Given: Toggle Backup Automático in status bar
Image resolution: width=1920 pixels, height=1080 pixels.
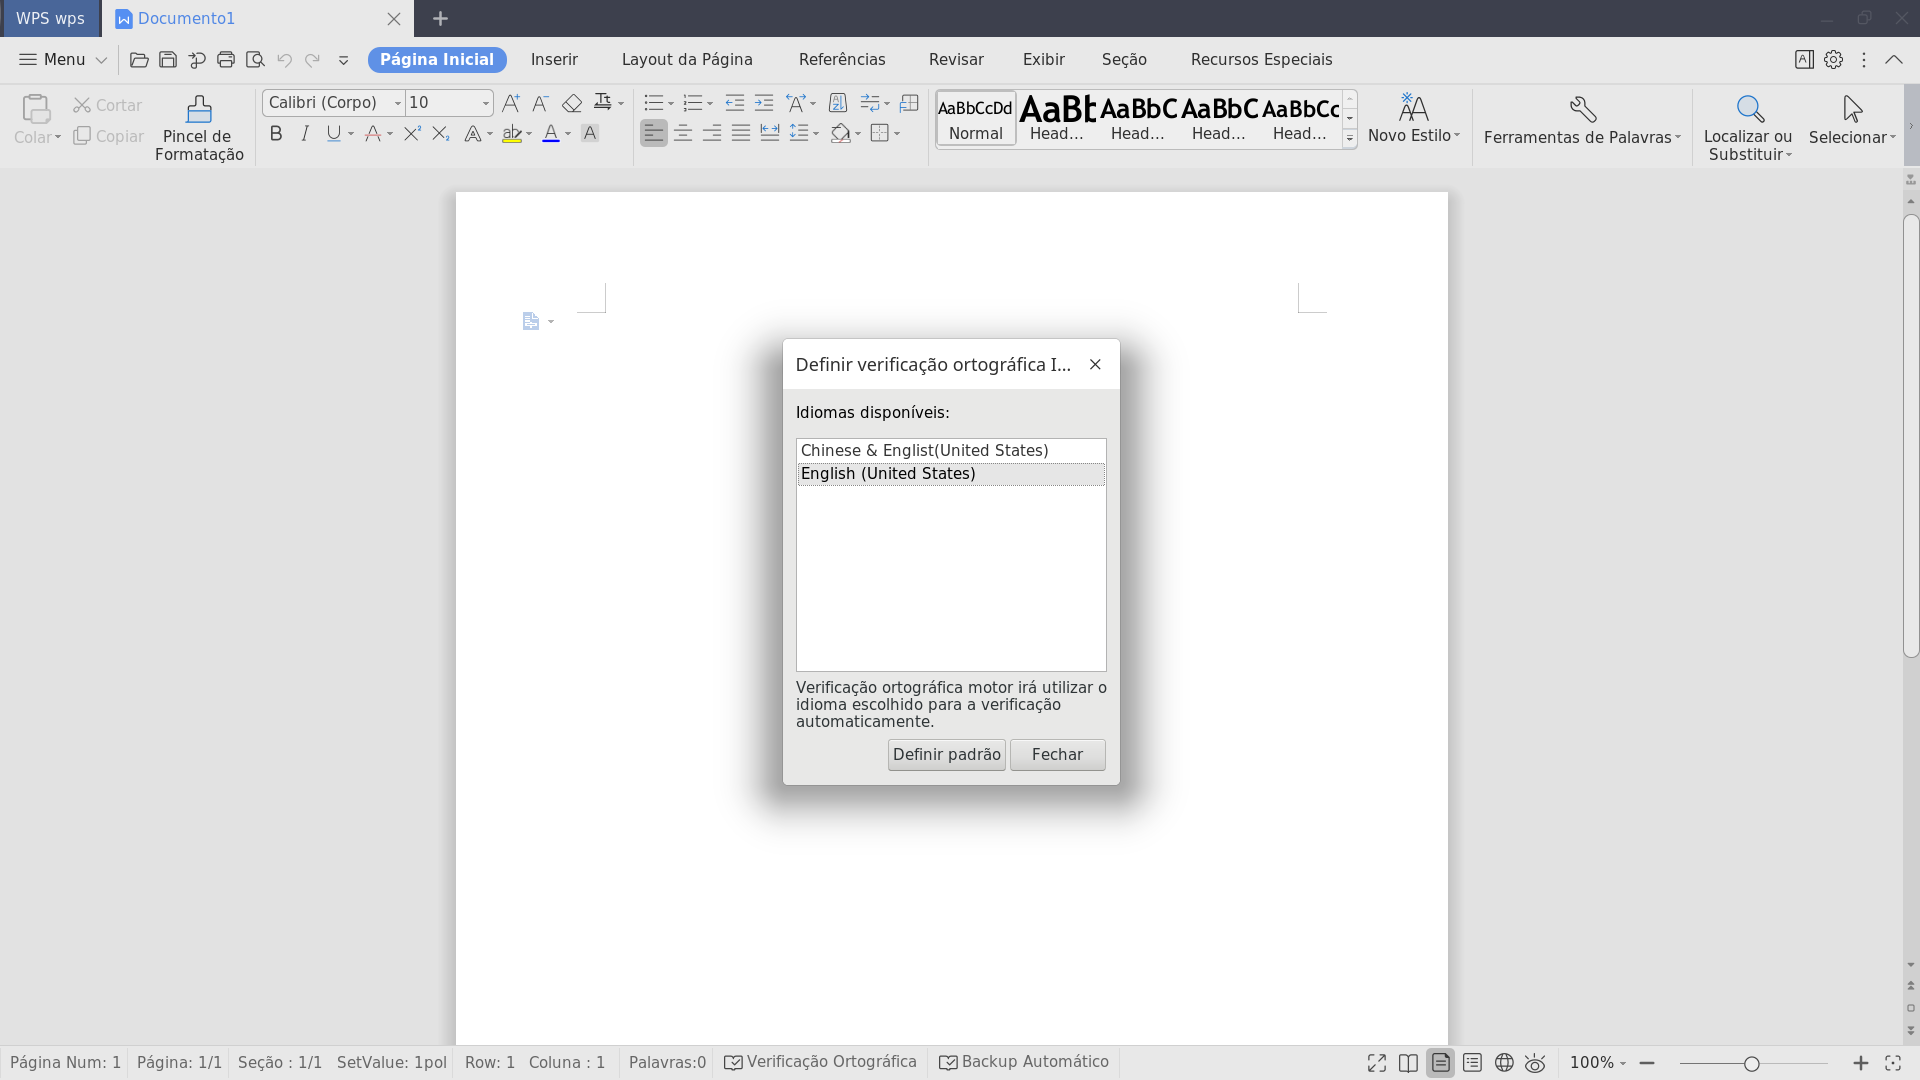Looking at the screenshot, I should 1023,1062.
